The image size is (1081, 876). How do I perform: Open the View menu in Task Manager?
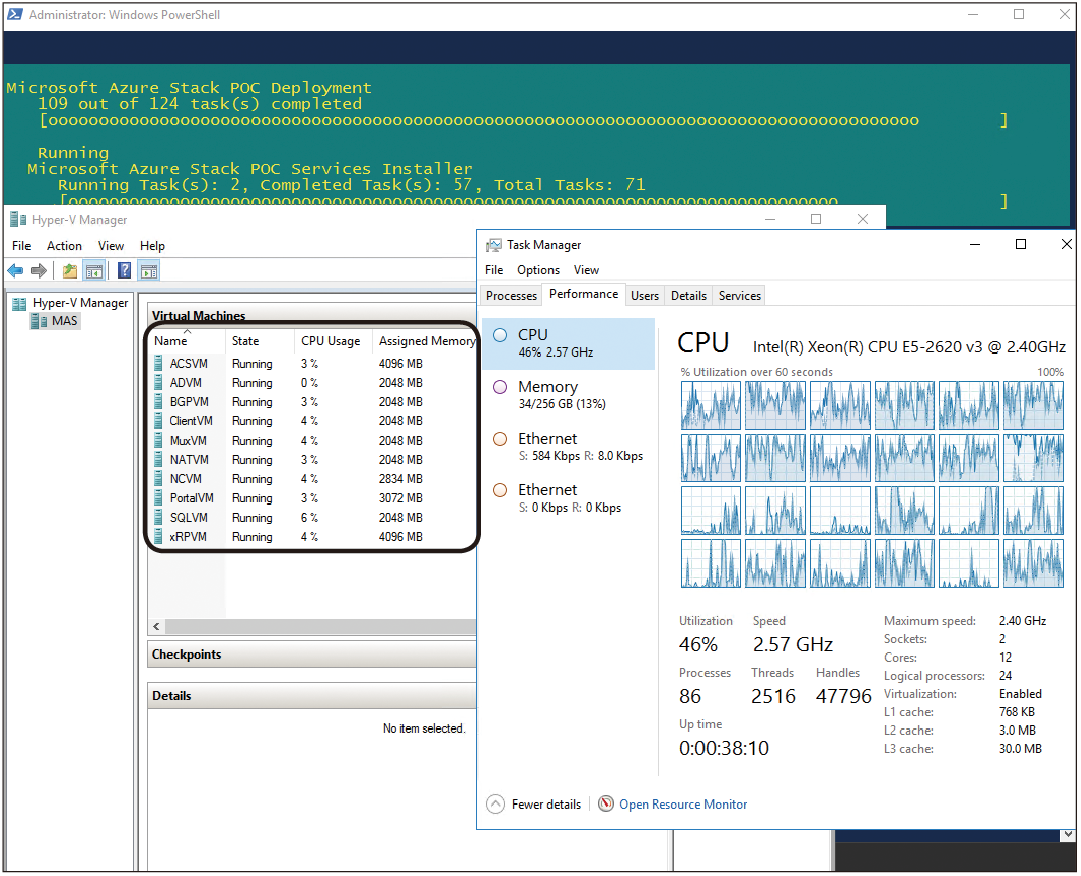coord(586,271)
